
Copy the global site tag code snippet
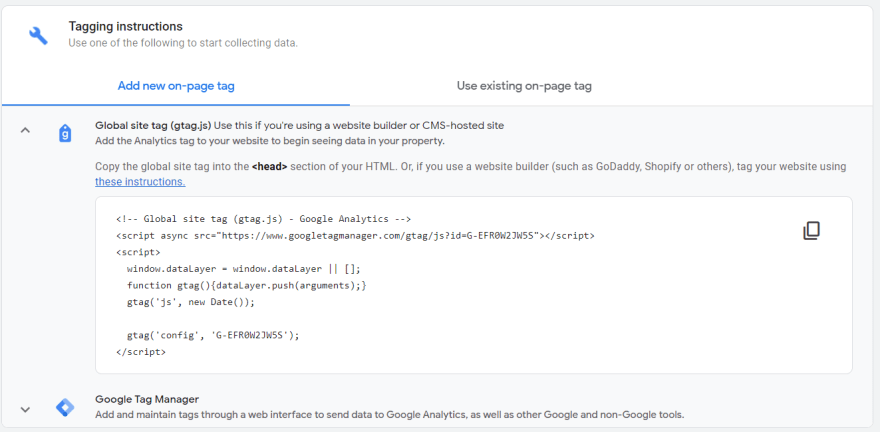812,231
